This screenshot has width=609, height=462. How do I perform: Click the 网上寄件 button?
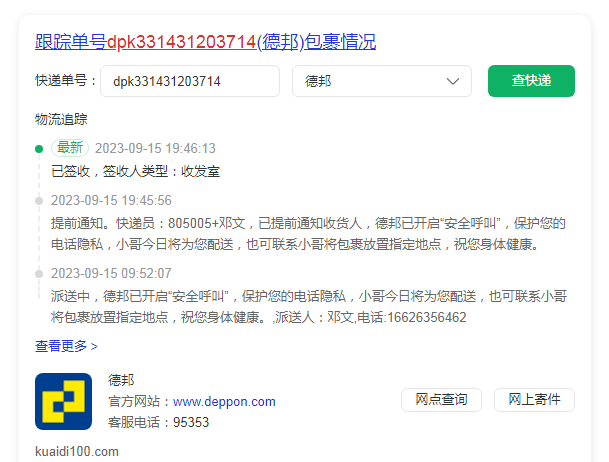tap(534, 400)
